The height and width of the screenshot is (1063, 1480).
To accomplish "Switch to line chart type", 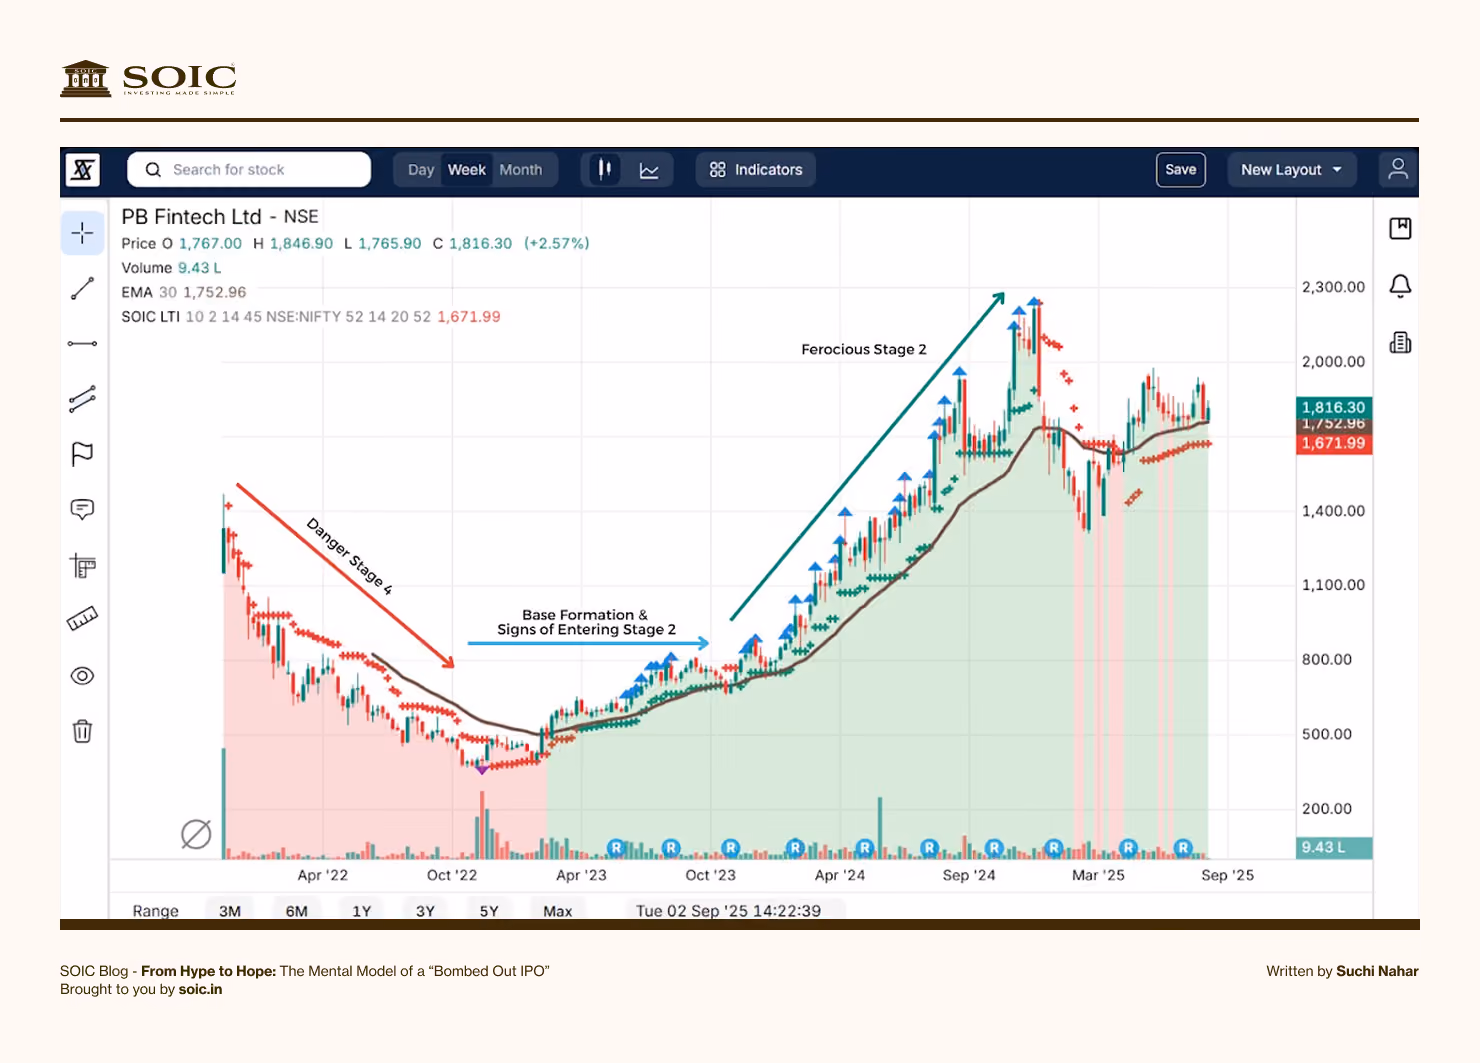I will (x=649, y=171).
